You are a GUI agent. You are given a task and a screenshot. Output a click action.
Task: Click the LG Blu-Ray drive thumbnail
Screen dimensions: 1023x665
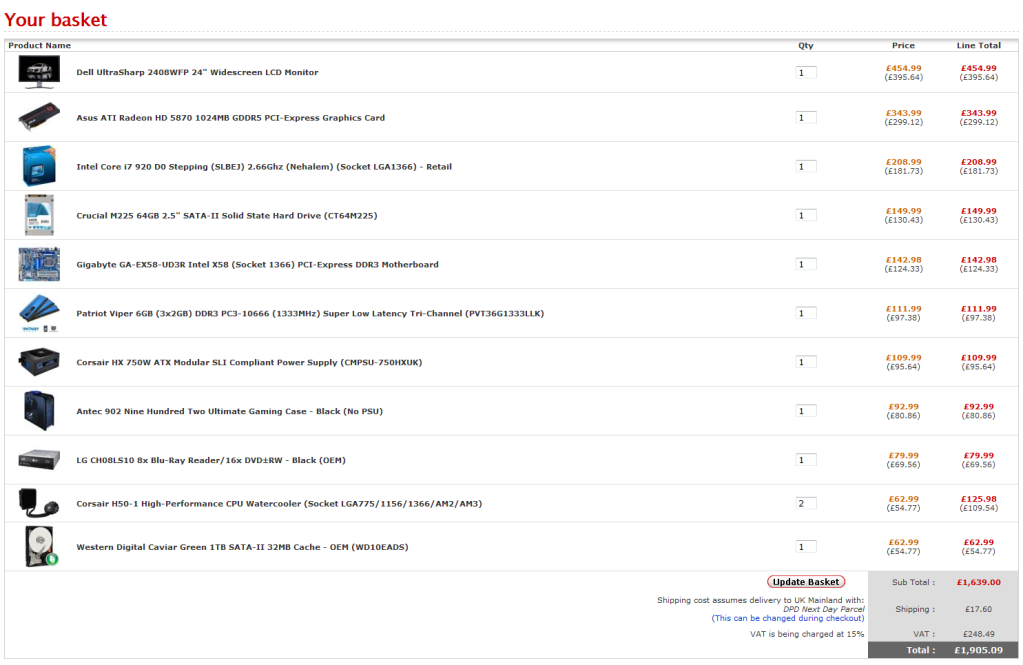pyautogui.click(x=39, y=459)
